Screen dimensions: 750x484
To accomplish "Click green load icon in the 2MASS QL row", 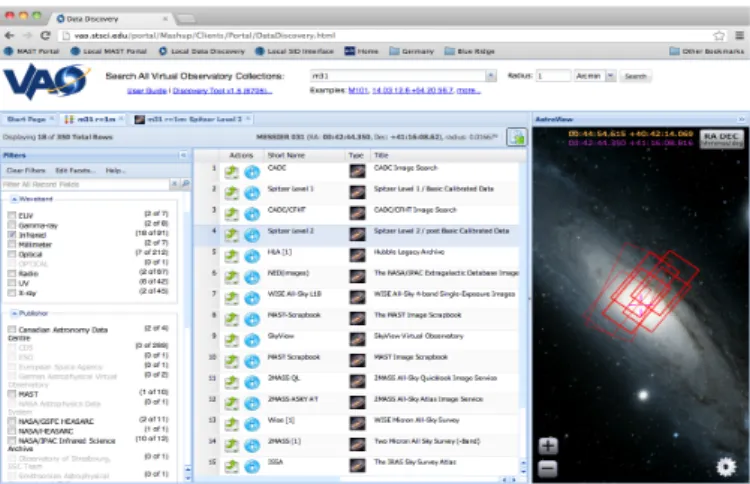I will (232, 382).
